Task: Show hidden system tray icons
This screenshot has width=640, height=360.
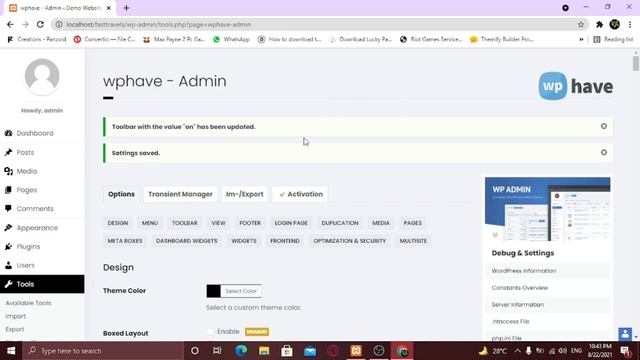Action: 518,351
